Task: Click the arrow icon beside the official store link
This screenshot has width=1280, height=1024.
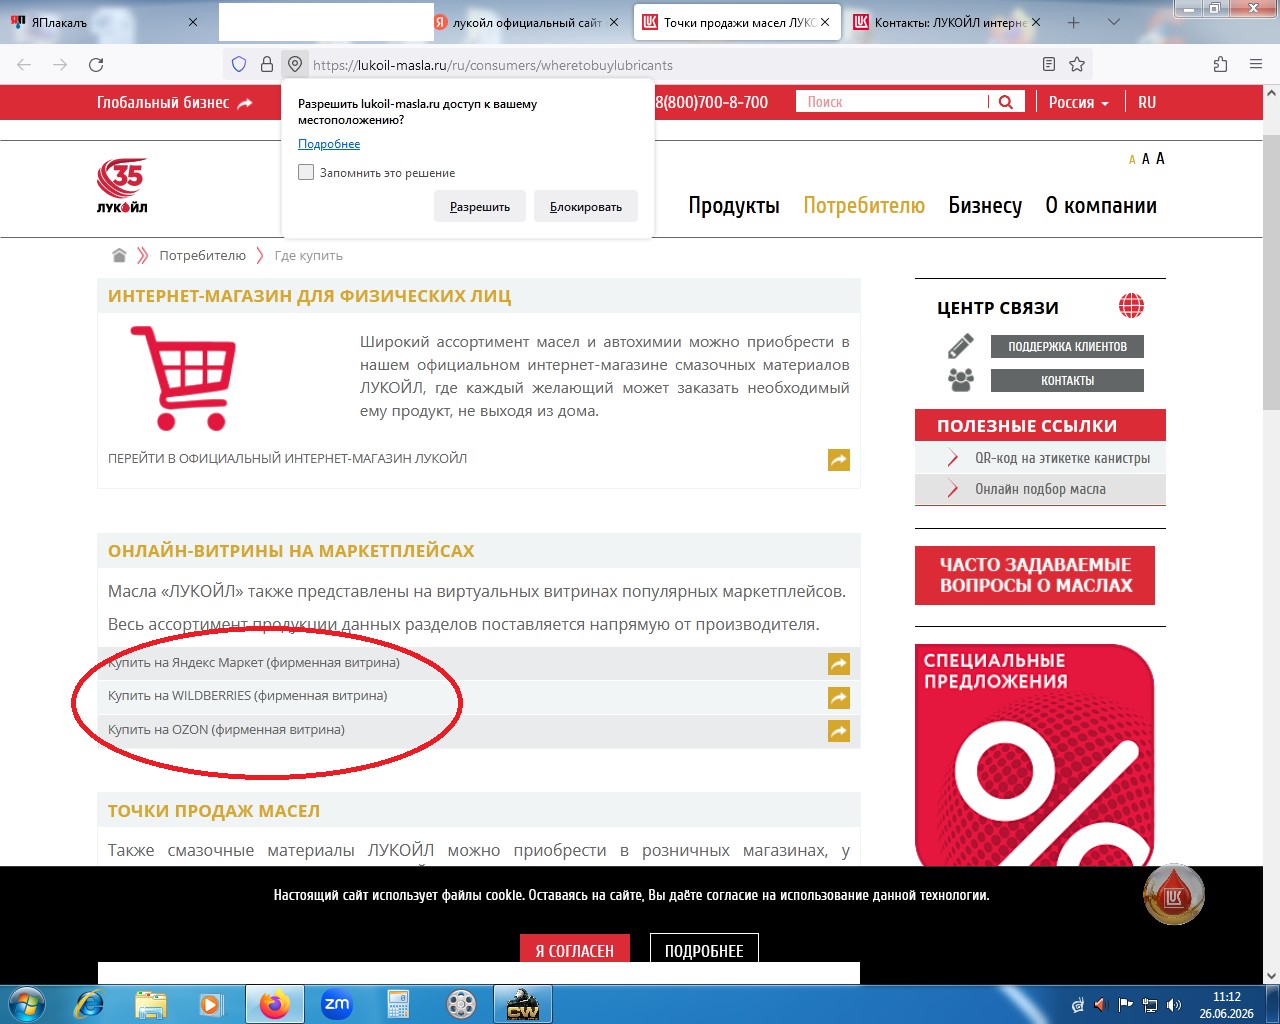Action: click(839, 460)
